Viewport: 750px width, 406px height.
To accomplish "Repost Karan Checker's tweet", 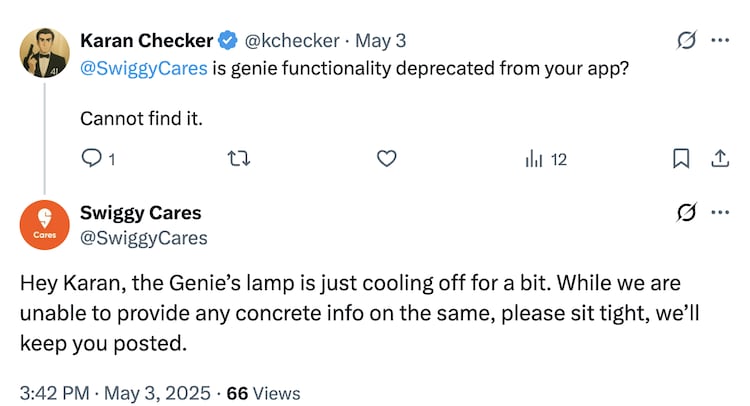I will (240, 158).
